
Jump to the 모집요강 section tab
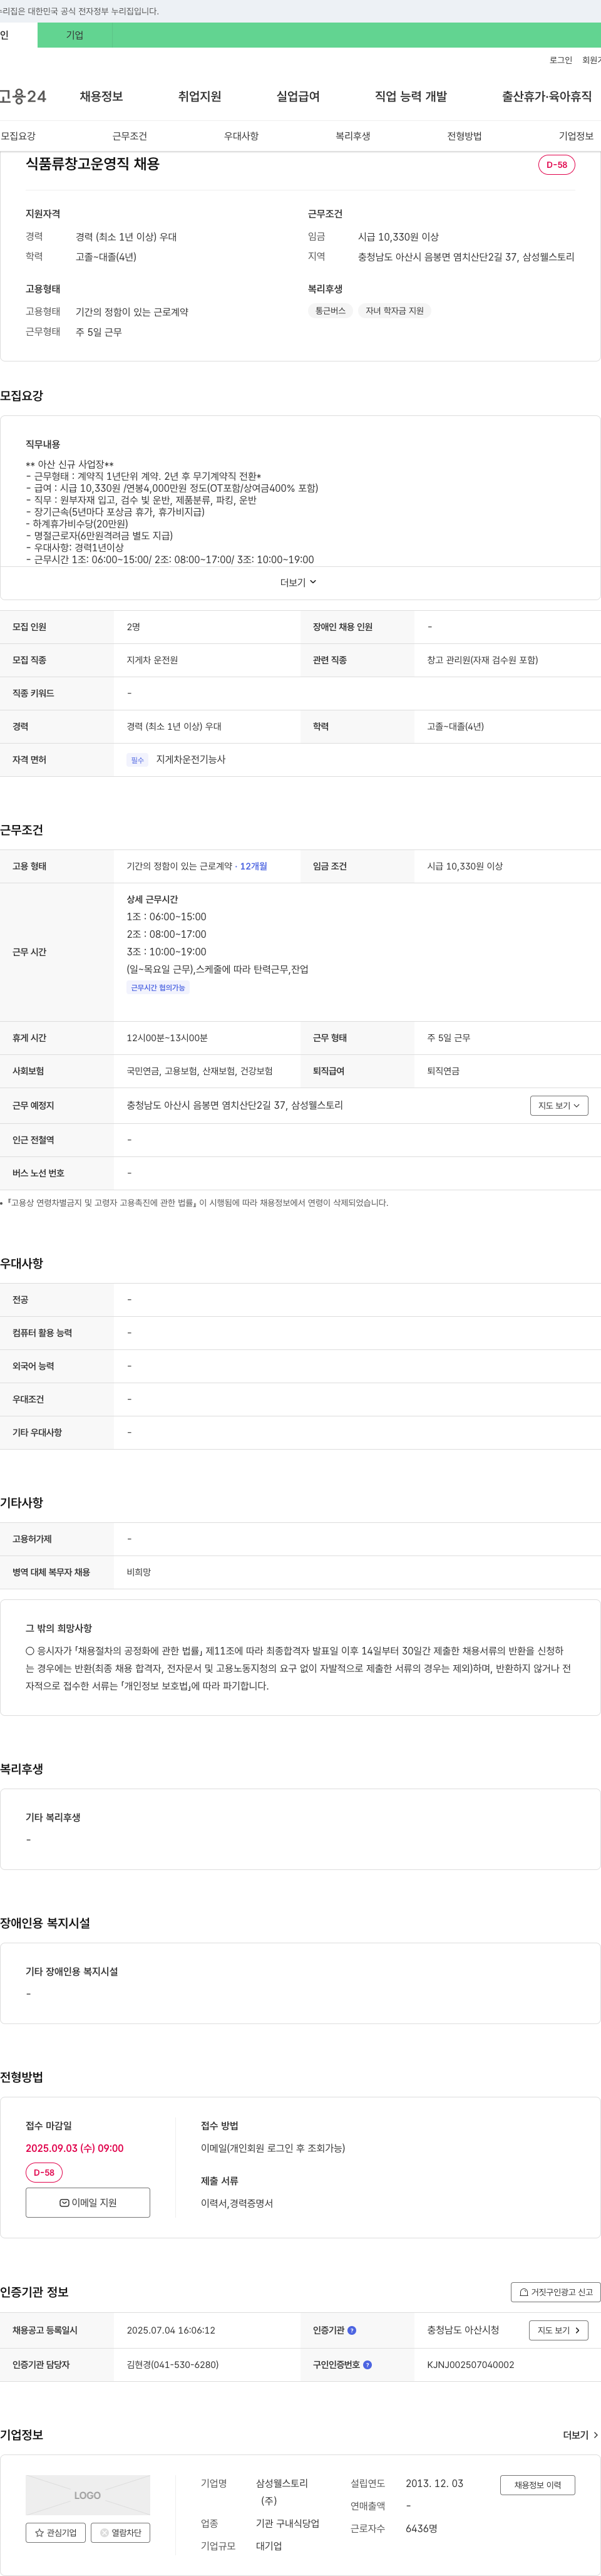18,136
